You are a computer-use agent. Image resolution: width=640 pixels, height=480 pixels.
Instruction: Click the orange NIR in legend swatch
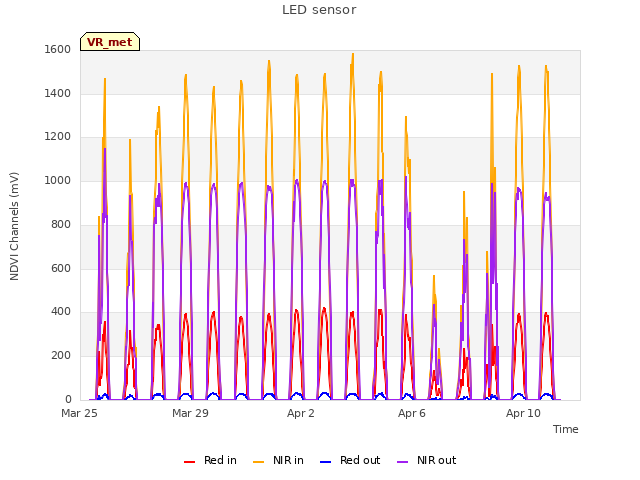click(258, 462)
